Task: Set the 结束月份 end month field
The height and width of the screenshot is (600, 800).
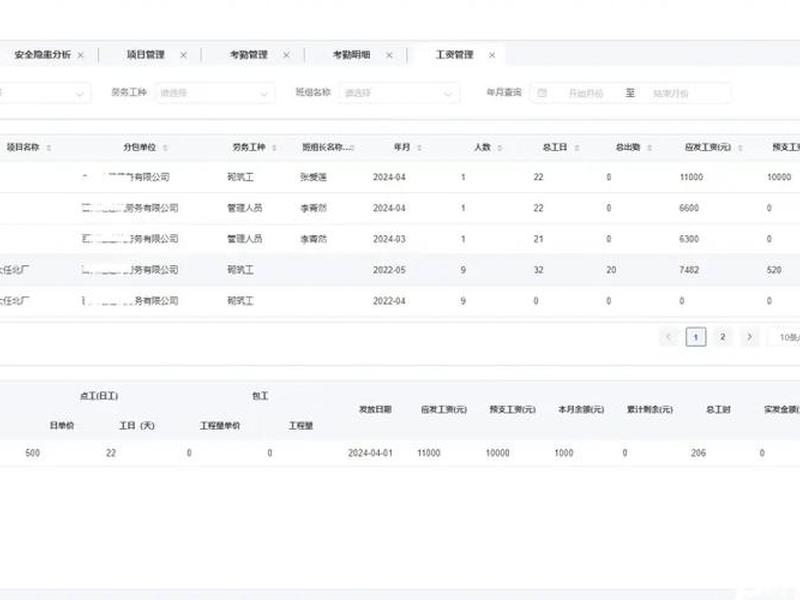Action: click(x=670, y=93)
